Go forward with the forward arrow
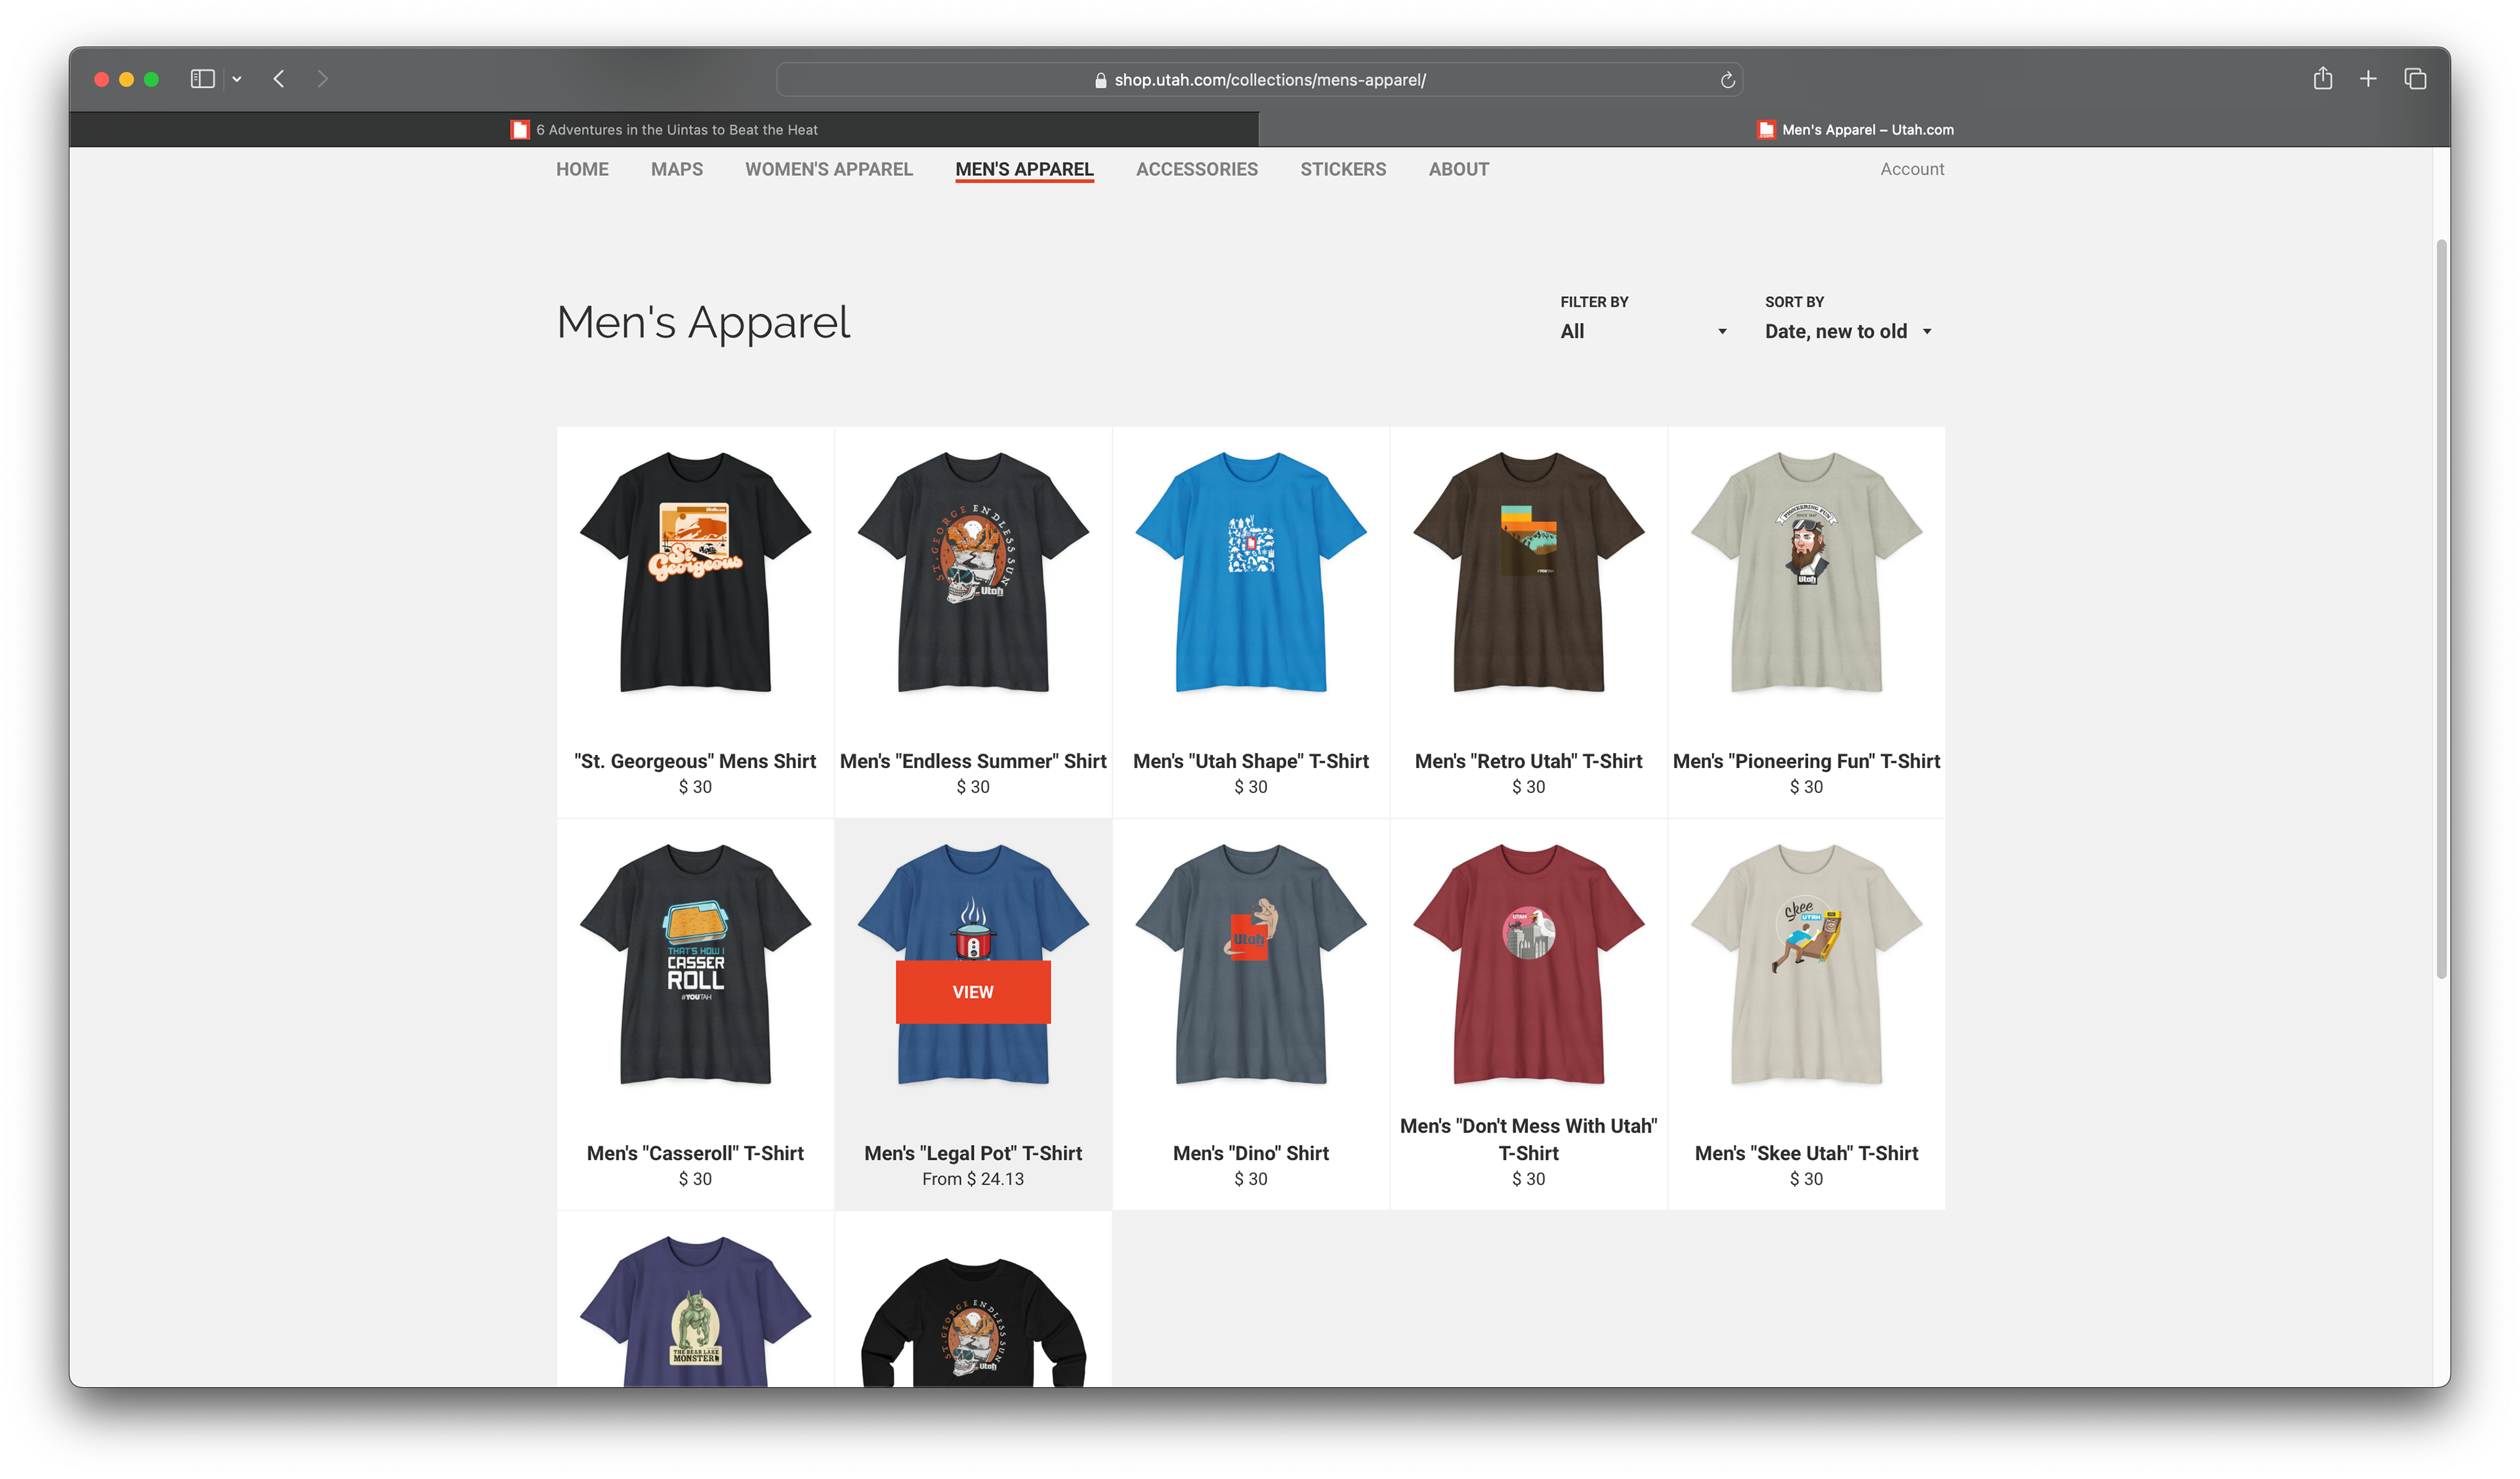 [322, 79]
